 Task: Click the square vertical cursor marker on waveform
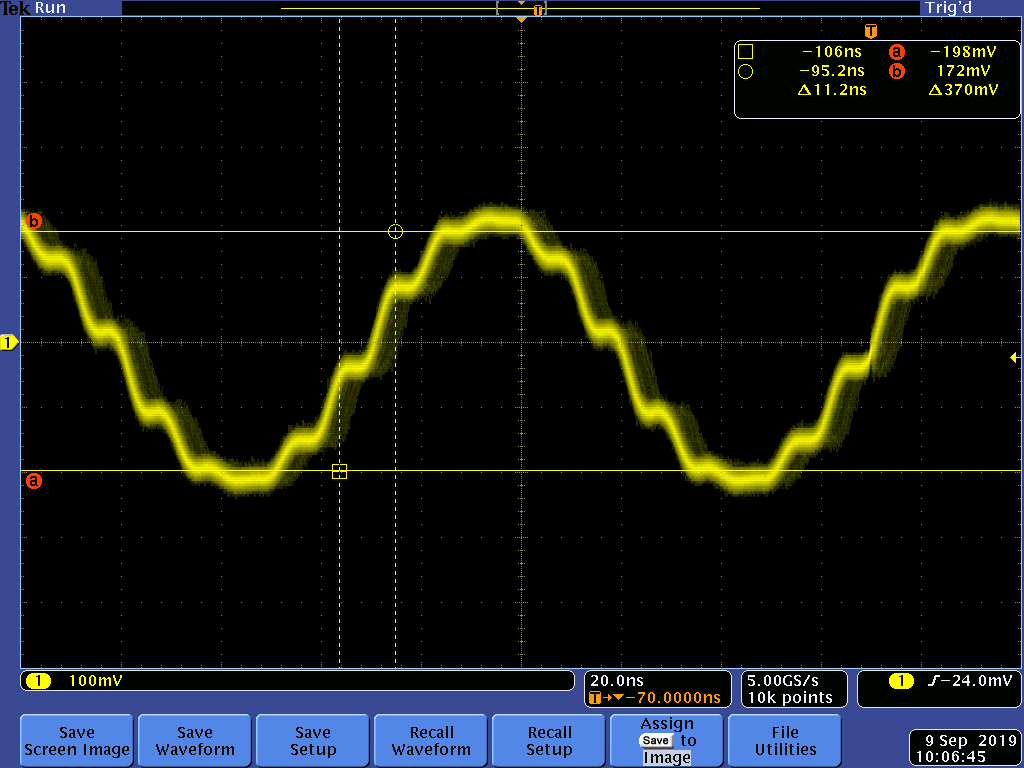pos(340,471)
